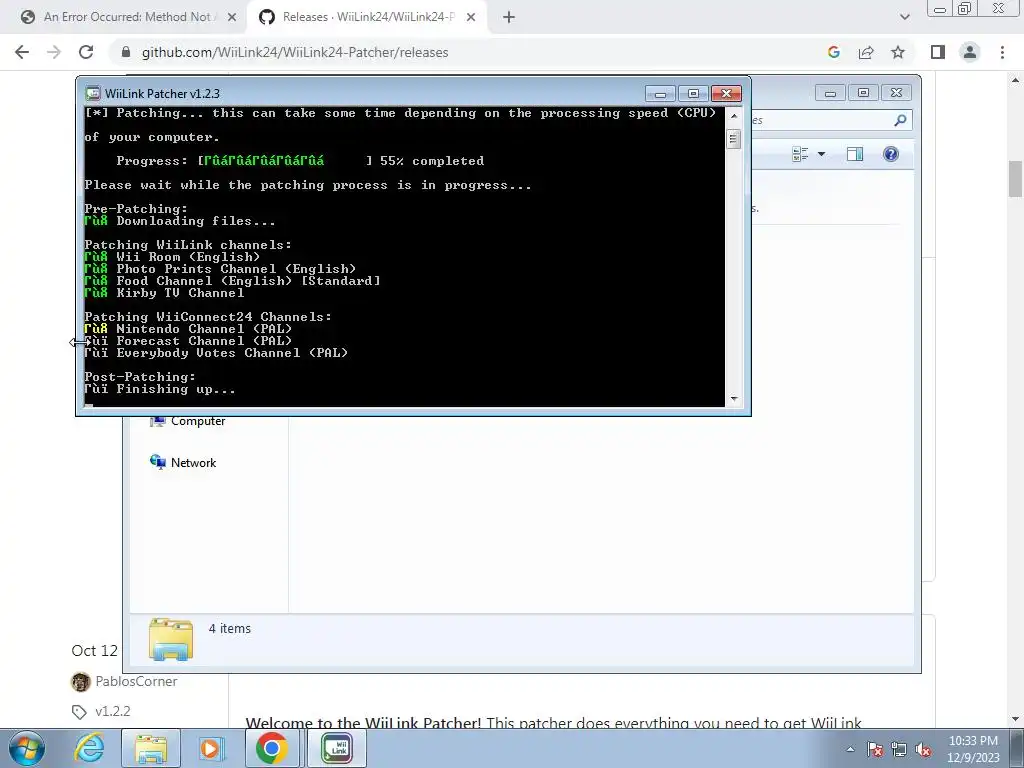Close the 'An Error Occurred' tab
This screenshot has height=768, width=1024.
(x=232, y=17)
